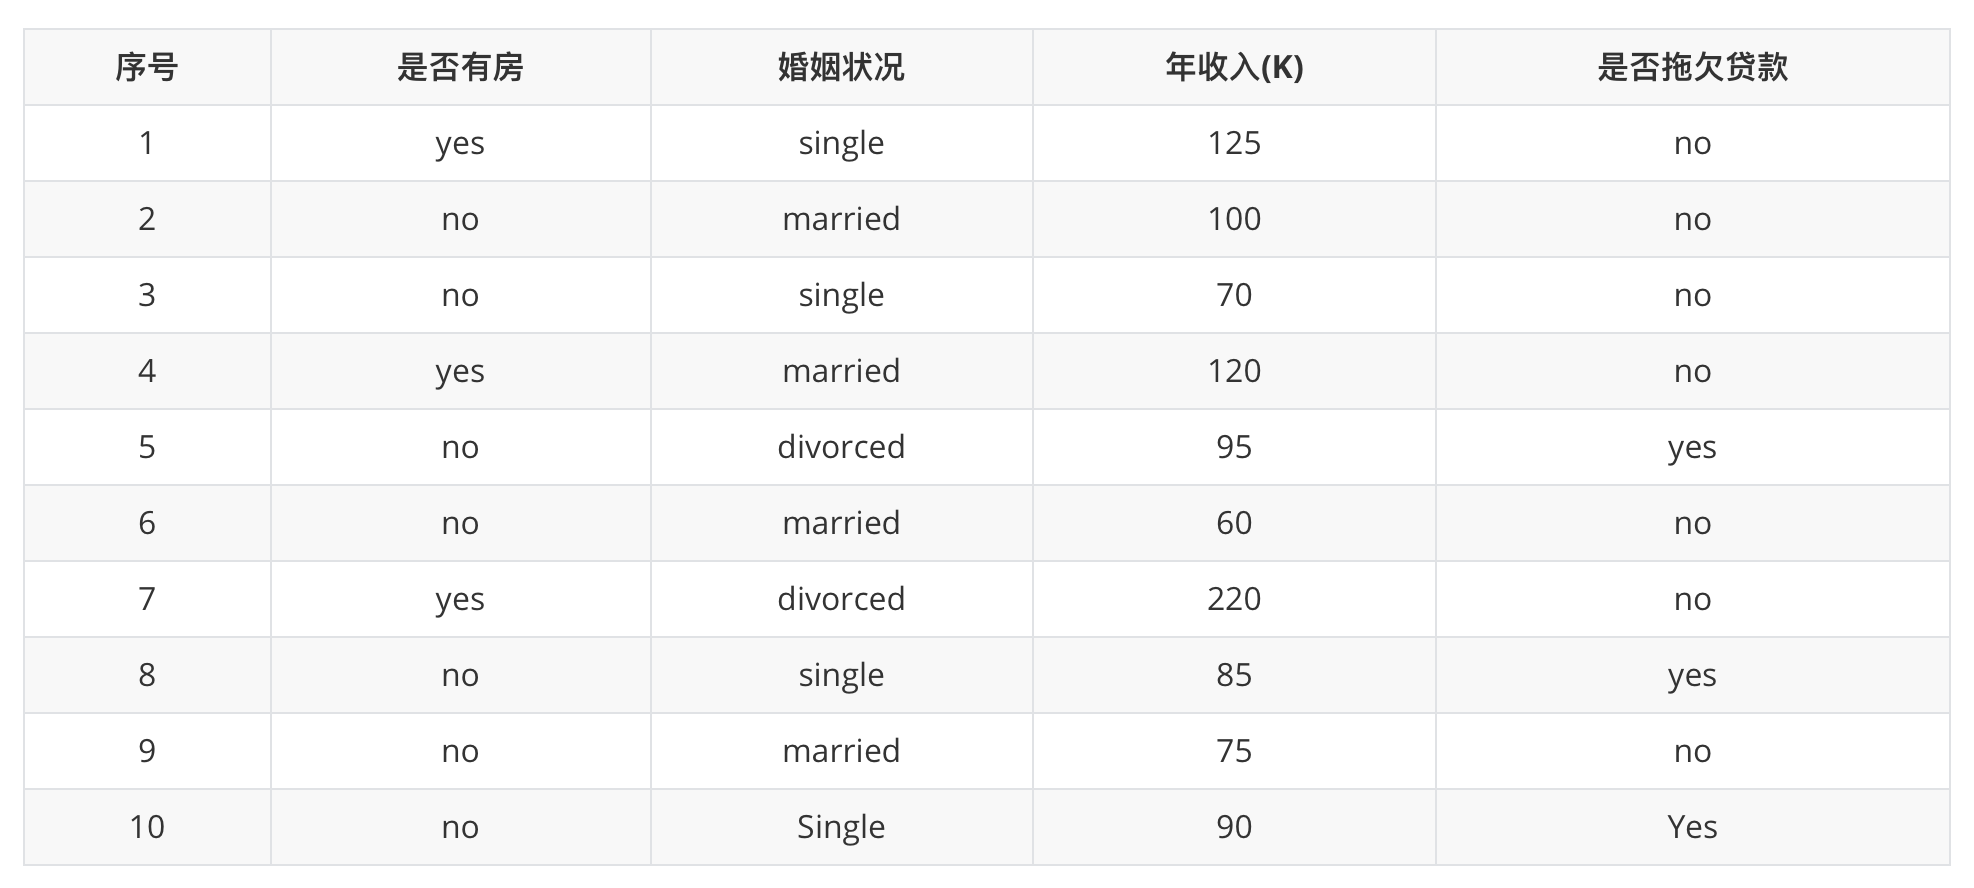Click the divorced cell in row 7

pyautogui.click(x=841, y=599)
